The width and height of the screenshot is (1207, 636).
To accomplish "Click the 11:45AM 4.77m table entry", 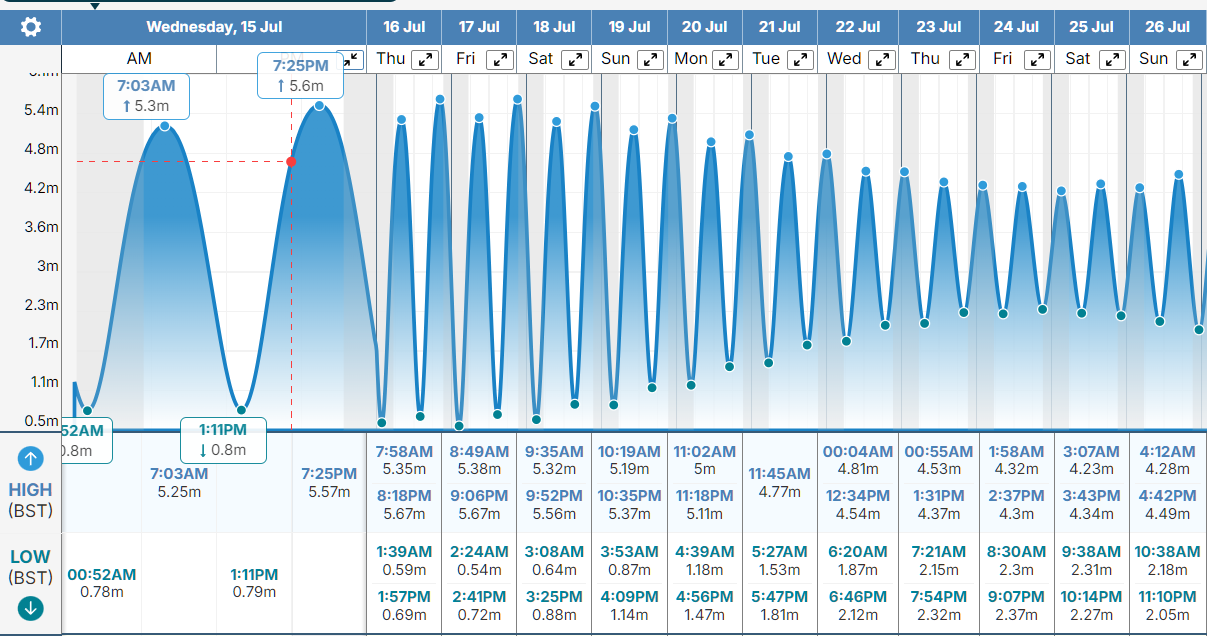I will (x=779, y=482).
